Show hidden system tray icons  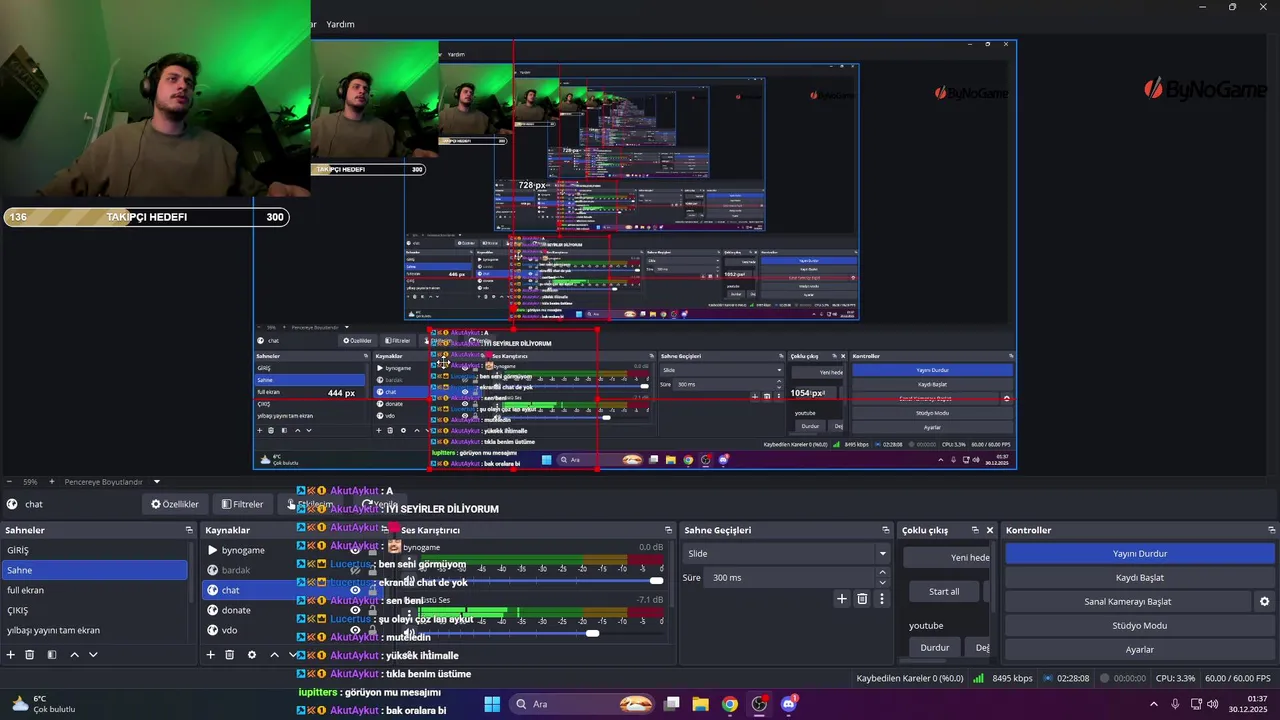[x=1154, y=704]
